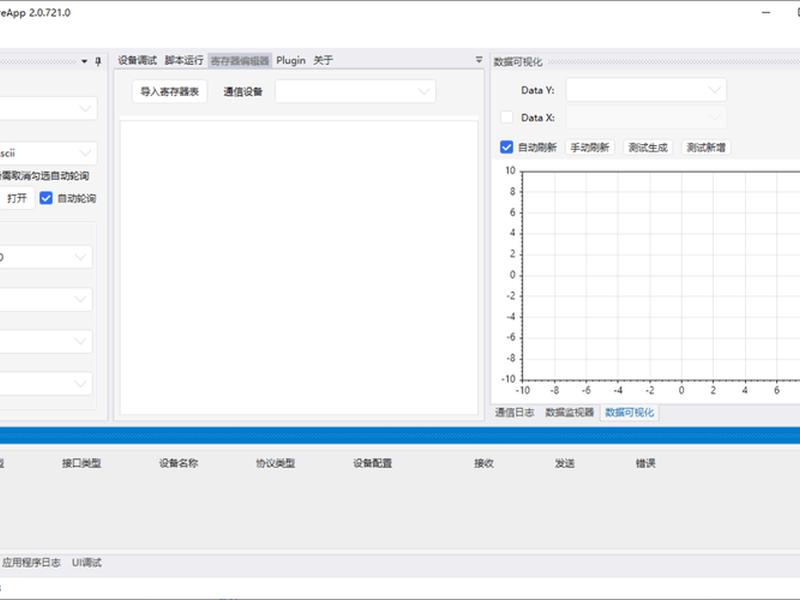This screenshot has width=800, height=600.
Task: Enable the Data X checkbox
Action: 507,117
